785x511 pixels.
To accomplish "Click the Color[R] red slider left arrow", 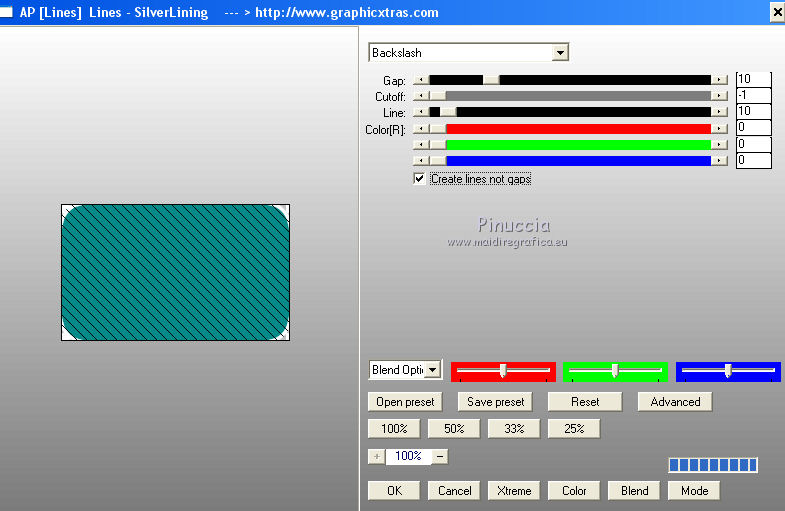I will coord(421,129).
